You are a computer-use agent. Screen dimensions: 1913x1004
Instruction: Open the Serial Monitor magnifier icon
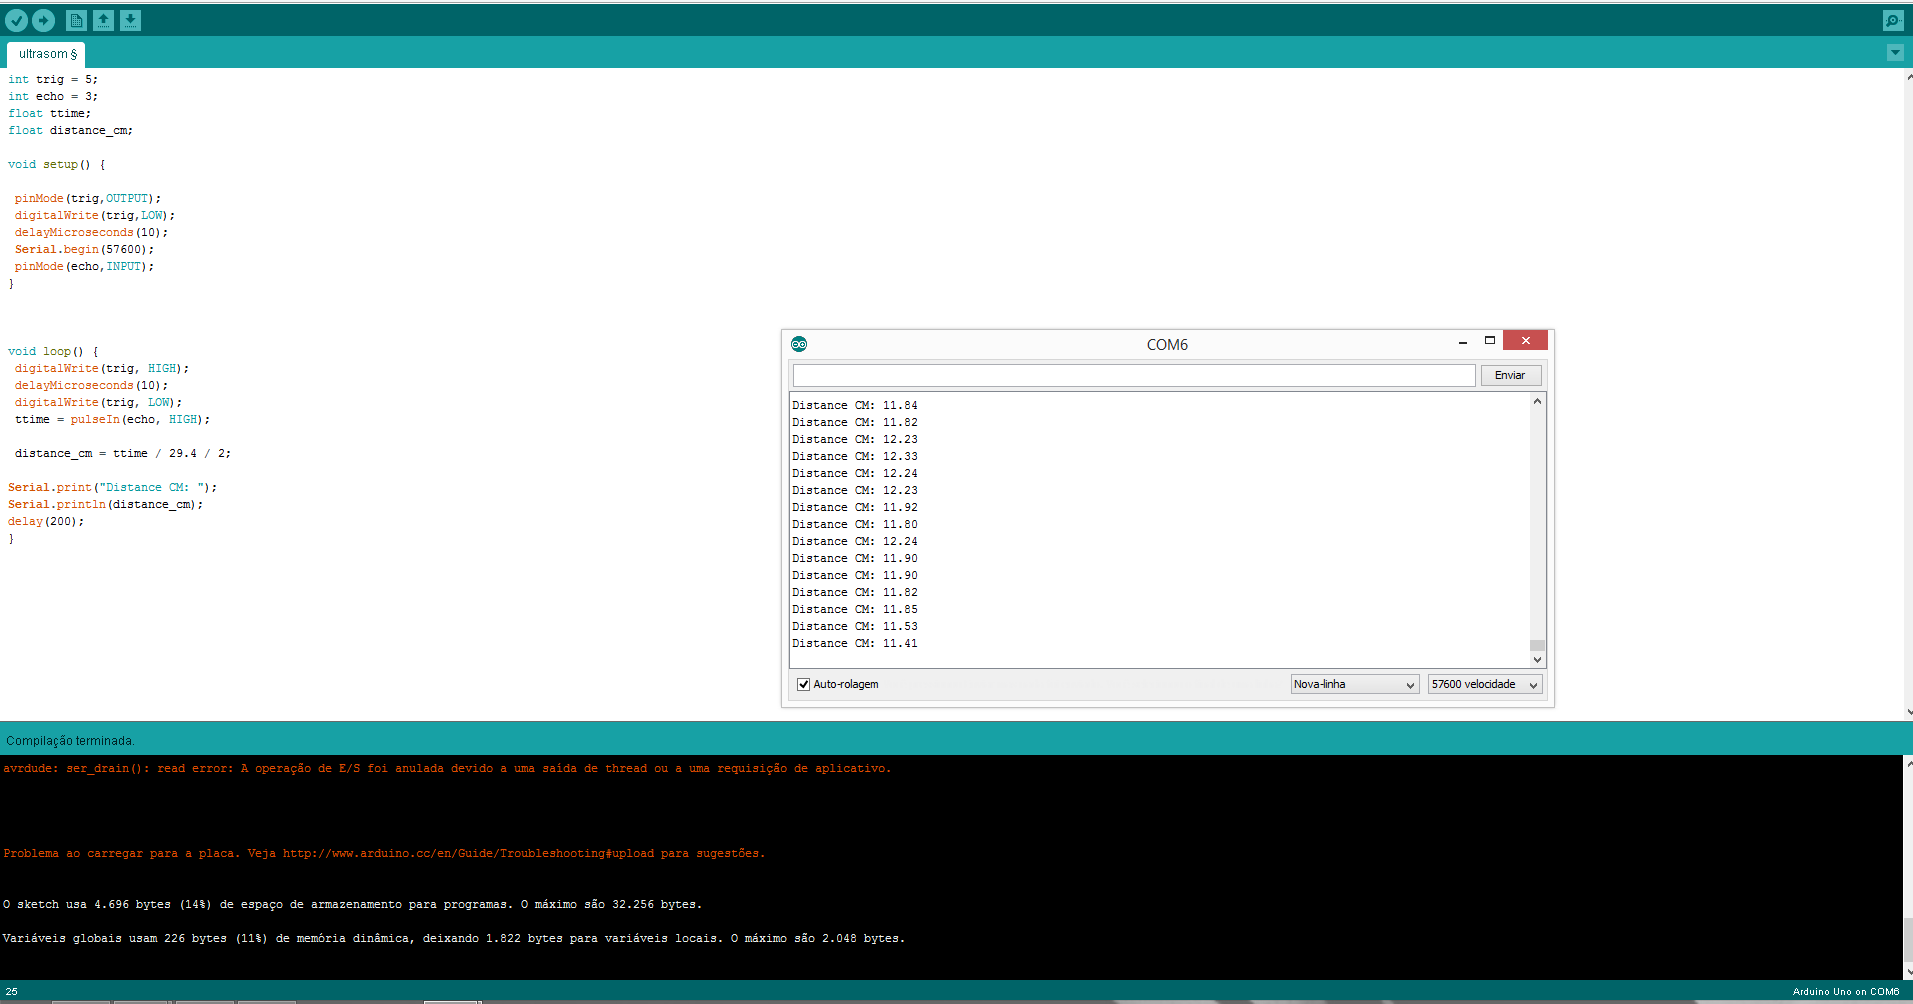(1892, 20)
